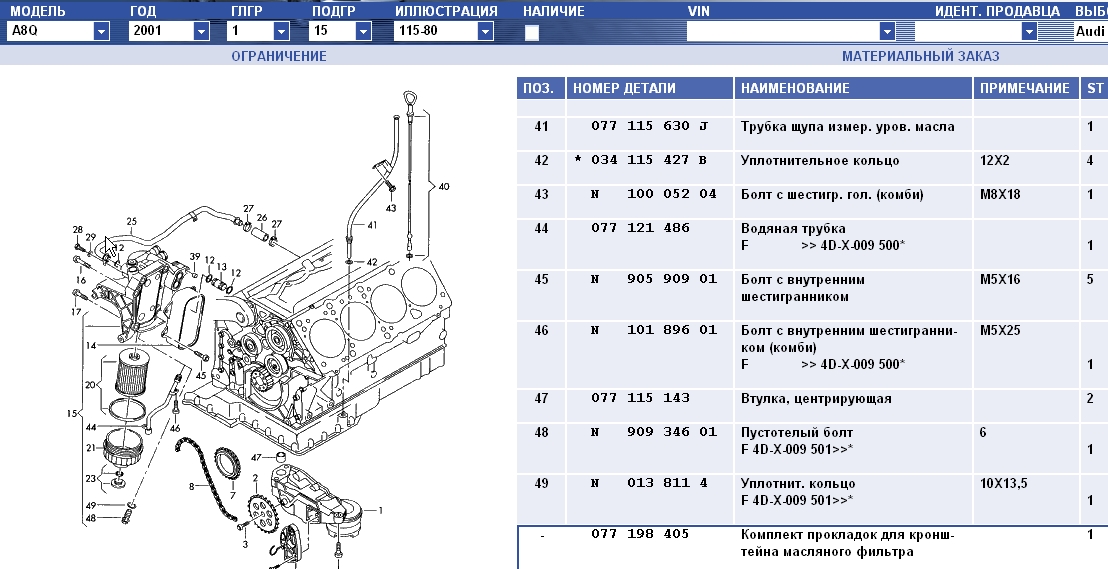Sort by the Наименование column header
Screen dimensions: 1108x569
click(795, 88)
